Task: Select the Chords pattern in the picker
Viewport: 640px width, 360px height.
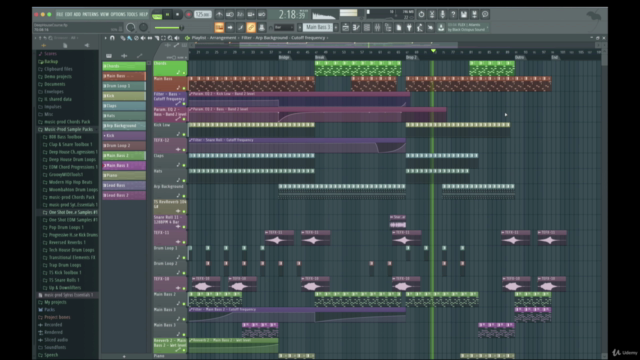Action: 124,66
